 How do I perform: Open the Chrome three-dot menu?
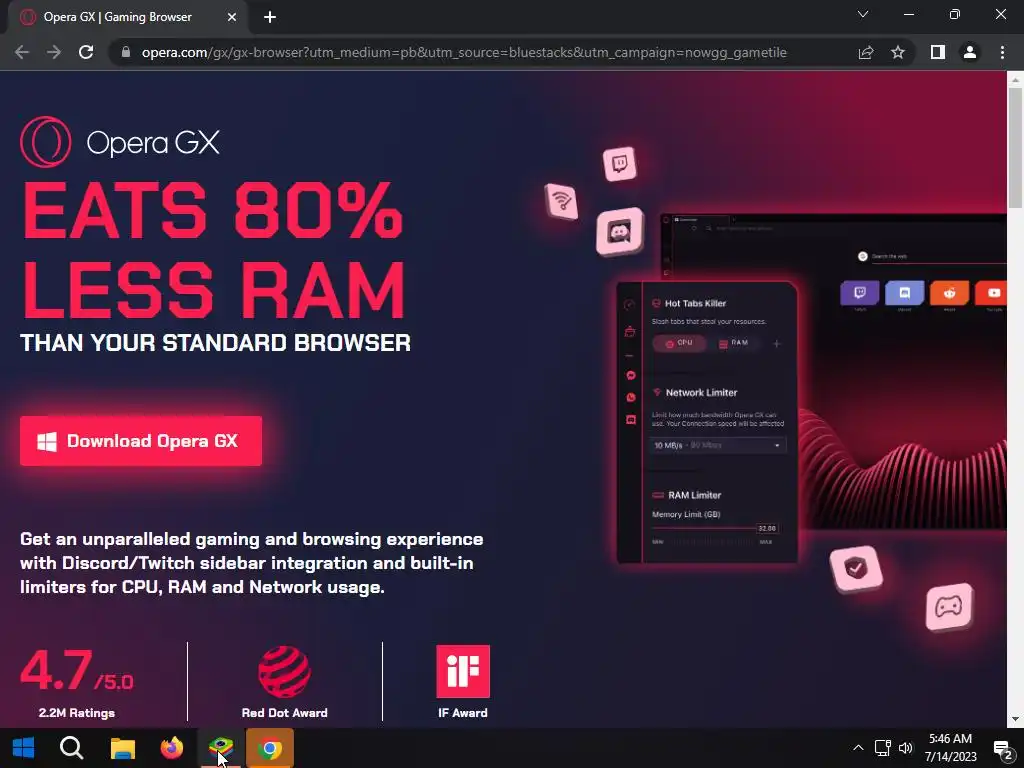pyautogui.click(x=1002, y=52)
